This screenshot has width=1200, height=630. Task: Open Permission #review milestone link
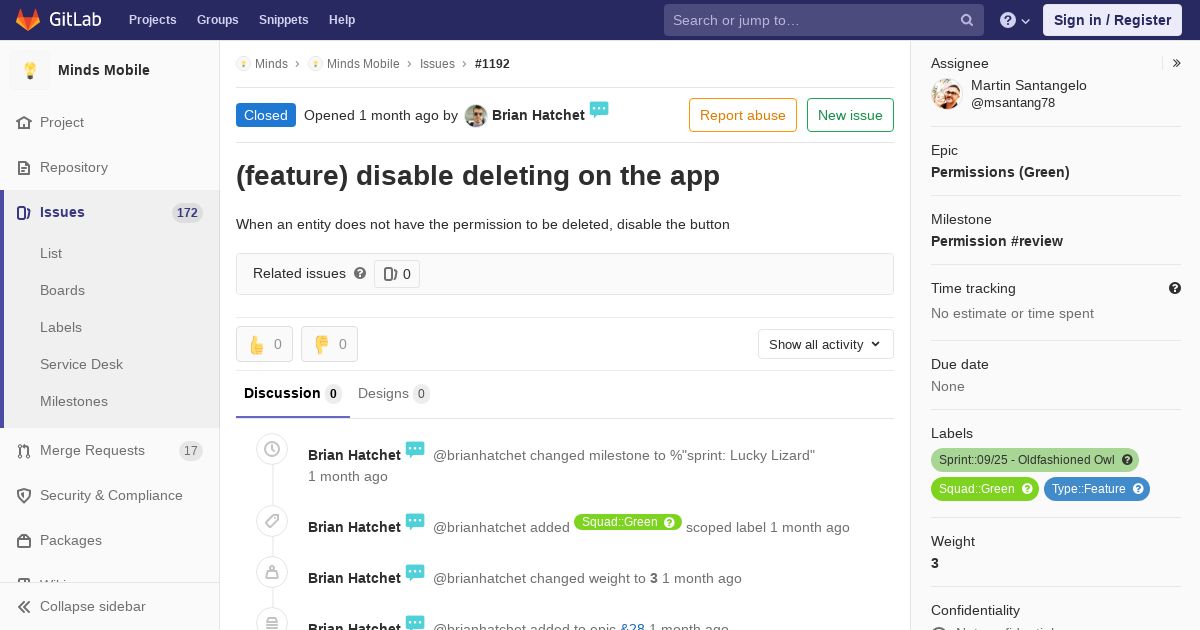tap(997, 241)
